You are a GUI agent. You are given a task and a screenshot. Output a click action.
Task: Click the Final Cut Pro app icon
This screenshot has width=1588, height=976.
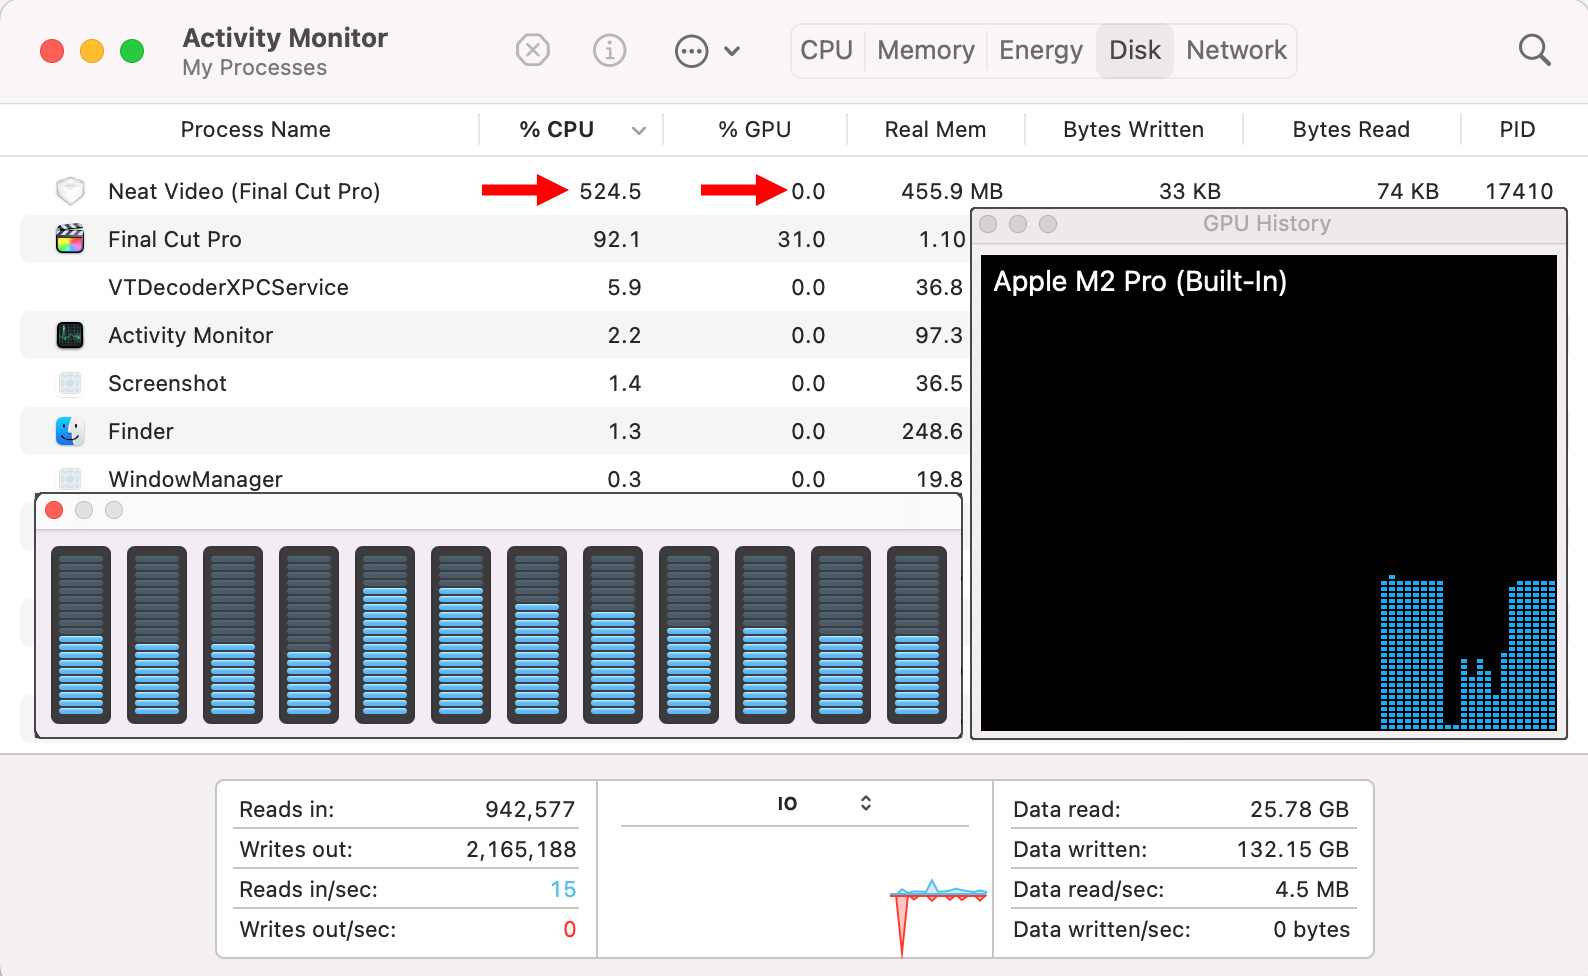pyautogui.click(x=70, y=239)
